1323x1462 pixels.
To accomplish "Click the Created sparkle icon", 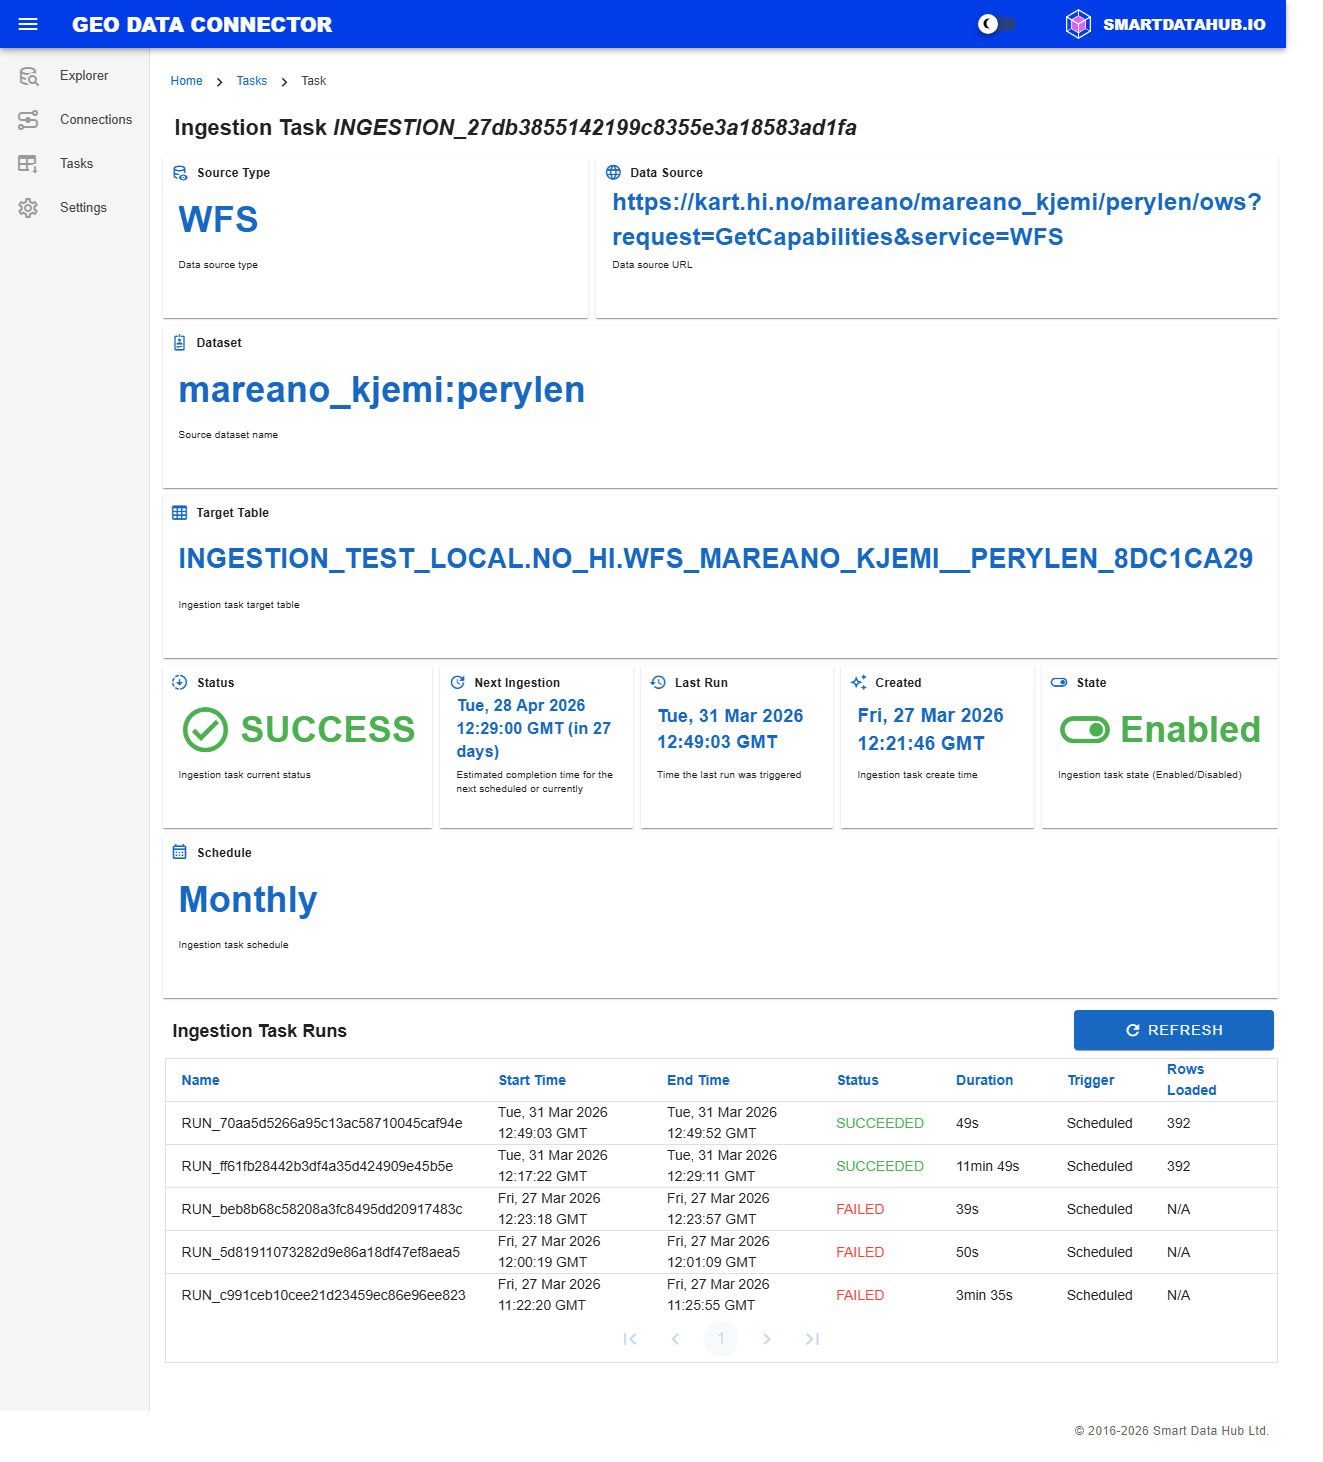I will click(858, 683).
